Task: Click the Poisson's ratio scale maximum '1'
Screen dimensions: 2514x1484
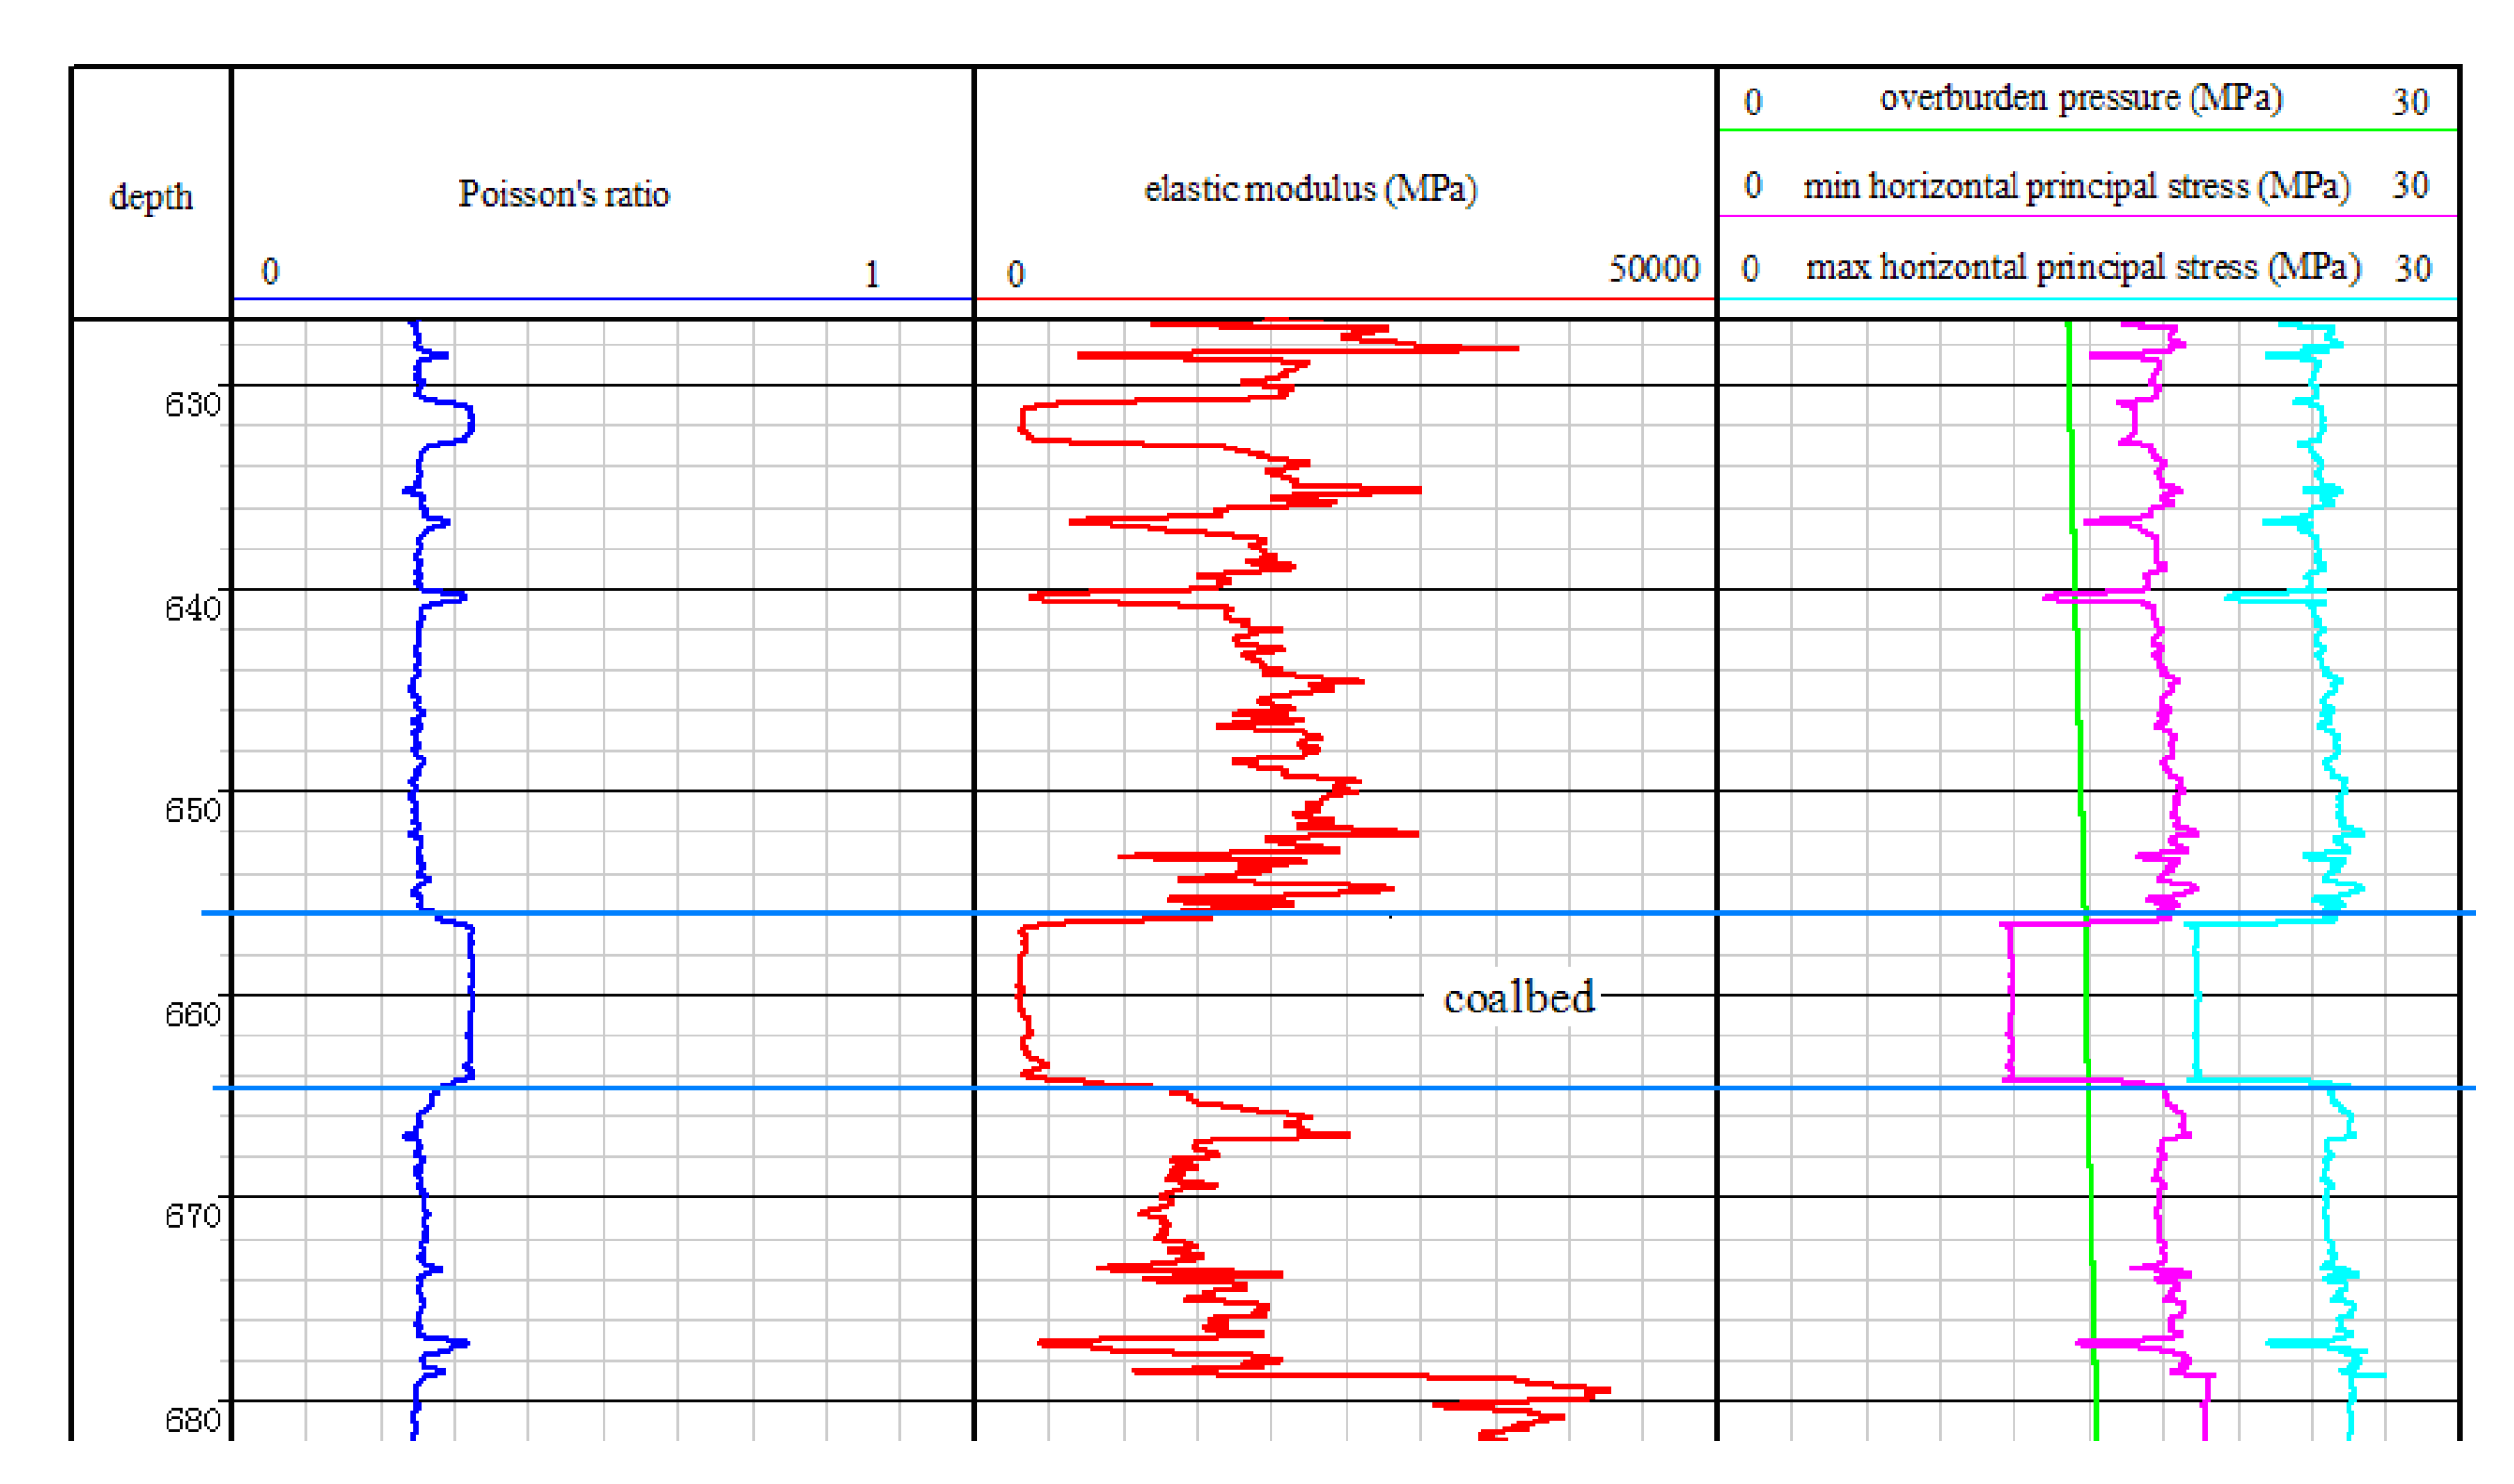Action: pyautogui.click(x=872, y=274)
